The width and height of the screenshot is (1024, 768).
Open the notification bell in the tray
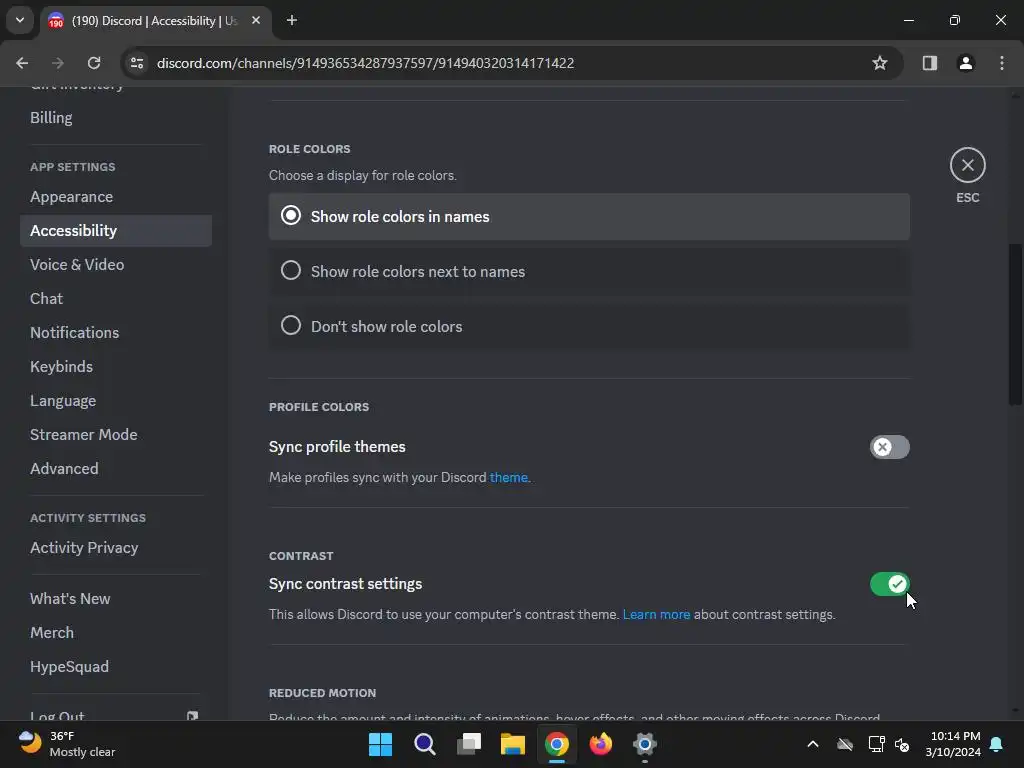[x=997, y=744]
